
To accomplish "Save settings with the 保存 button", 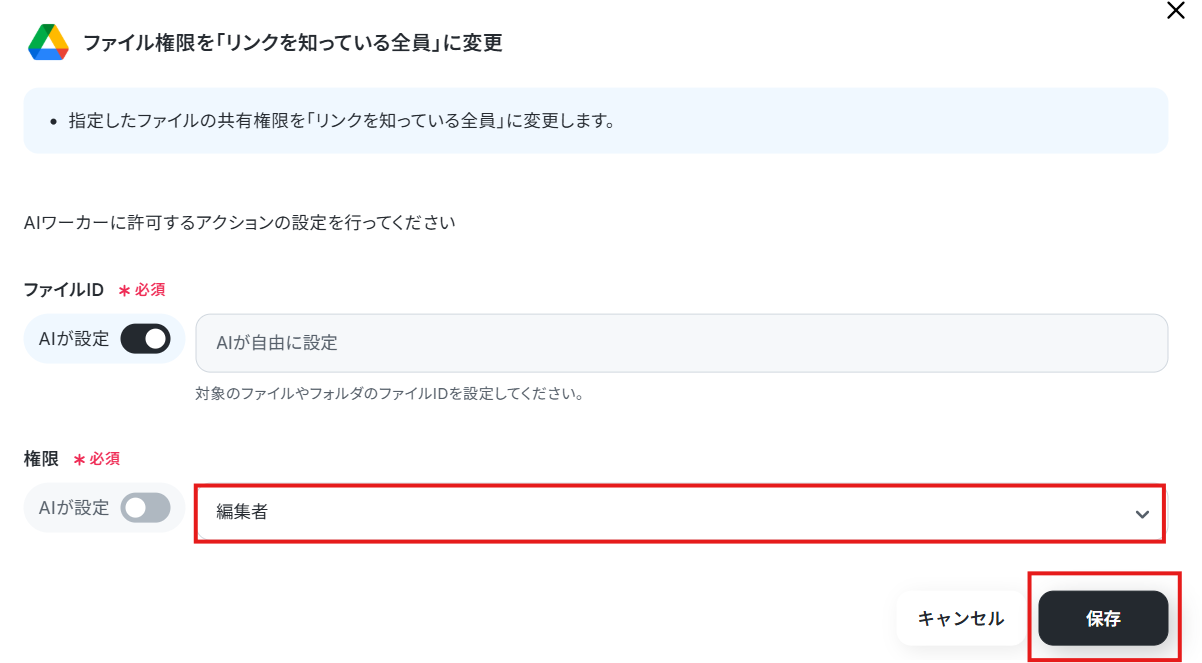I will pyautogui.click(x=1103, y=618).
